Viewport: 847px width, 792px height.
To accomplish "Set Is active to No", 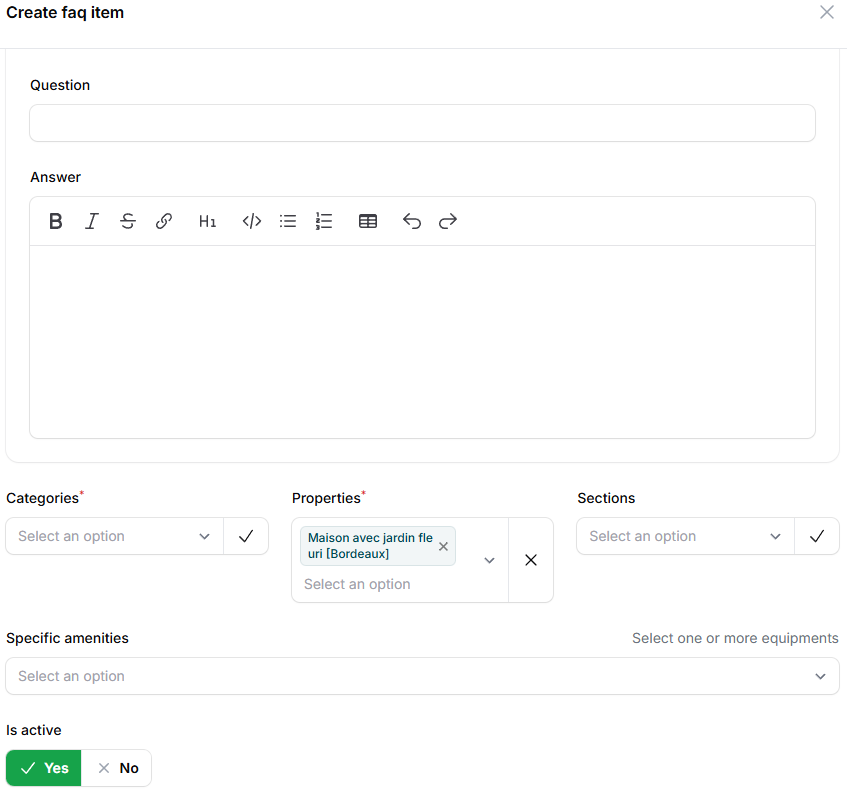I will pyautogui.click(x=117, y=768).
